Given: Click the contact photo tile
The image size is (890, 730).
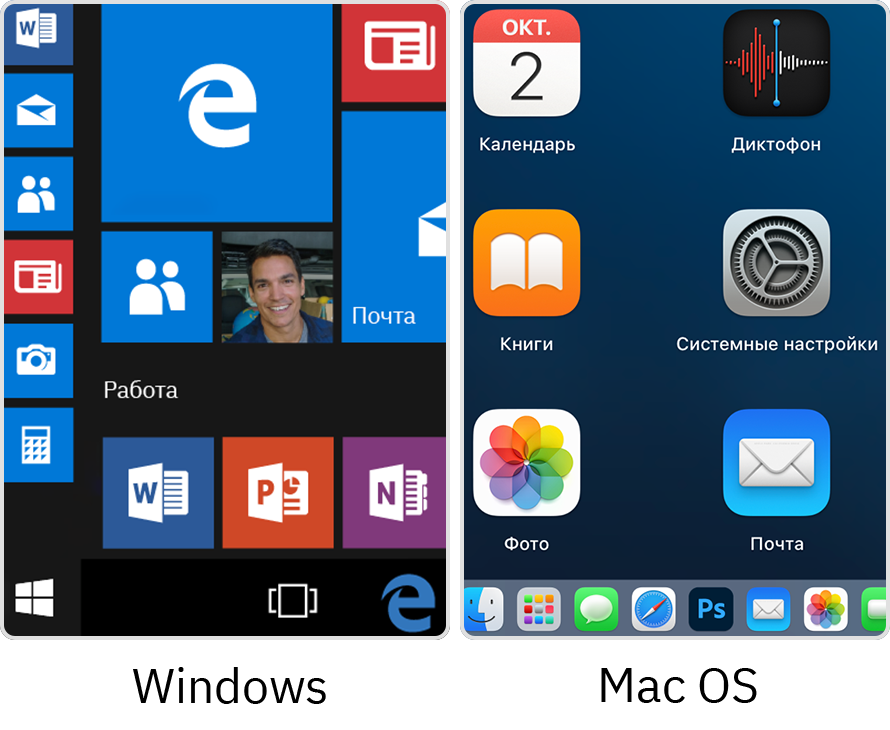Looking at the screenshot, I should 277,287.
